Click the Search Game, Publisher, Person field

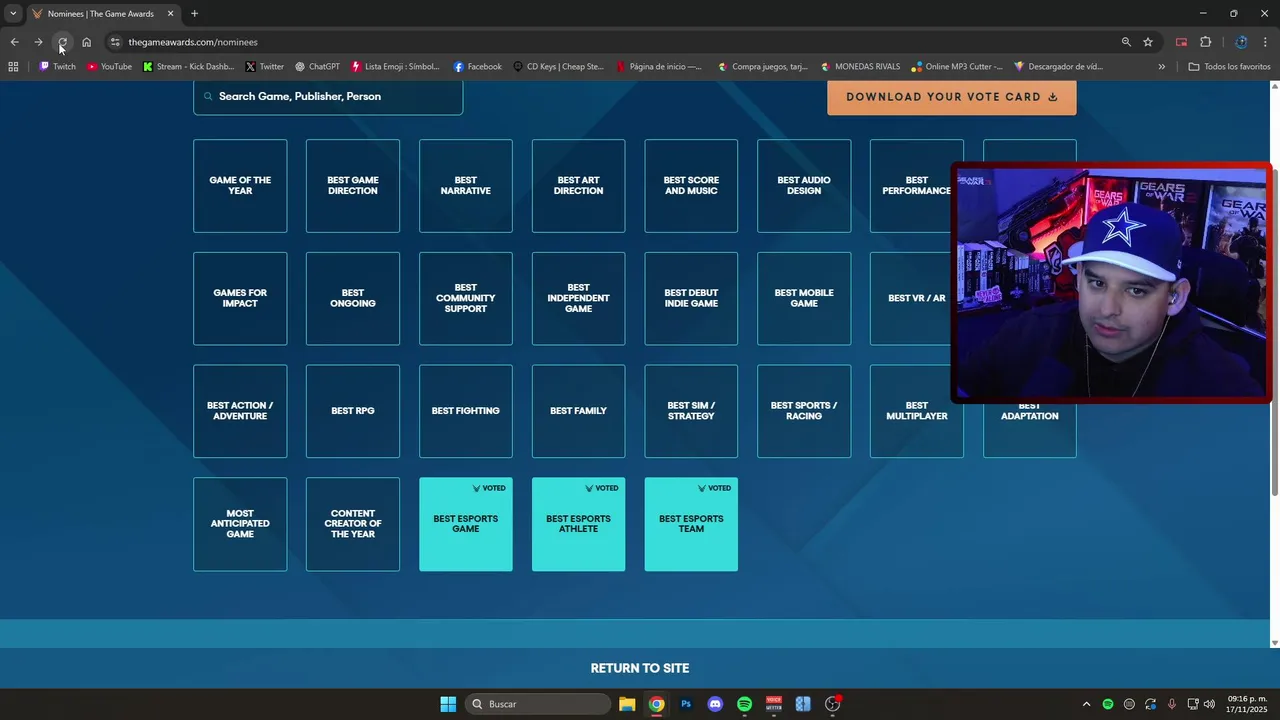point(328,97)
